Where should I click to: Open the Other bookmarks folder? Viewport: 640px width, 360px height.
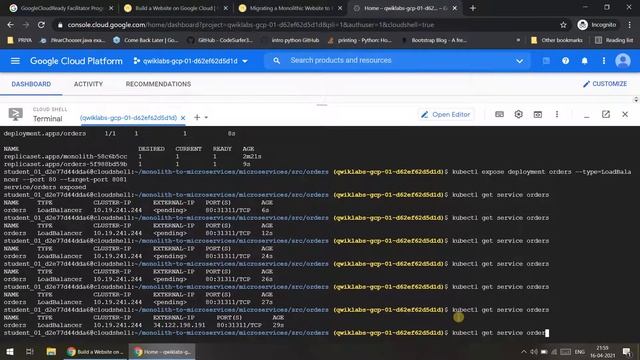557,40
